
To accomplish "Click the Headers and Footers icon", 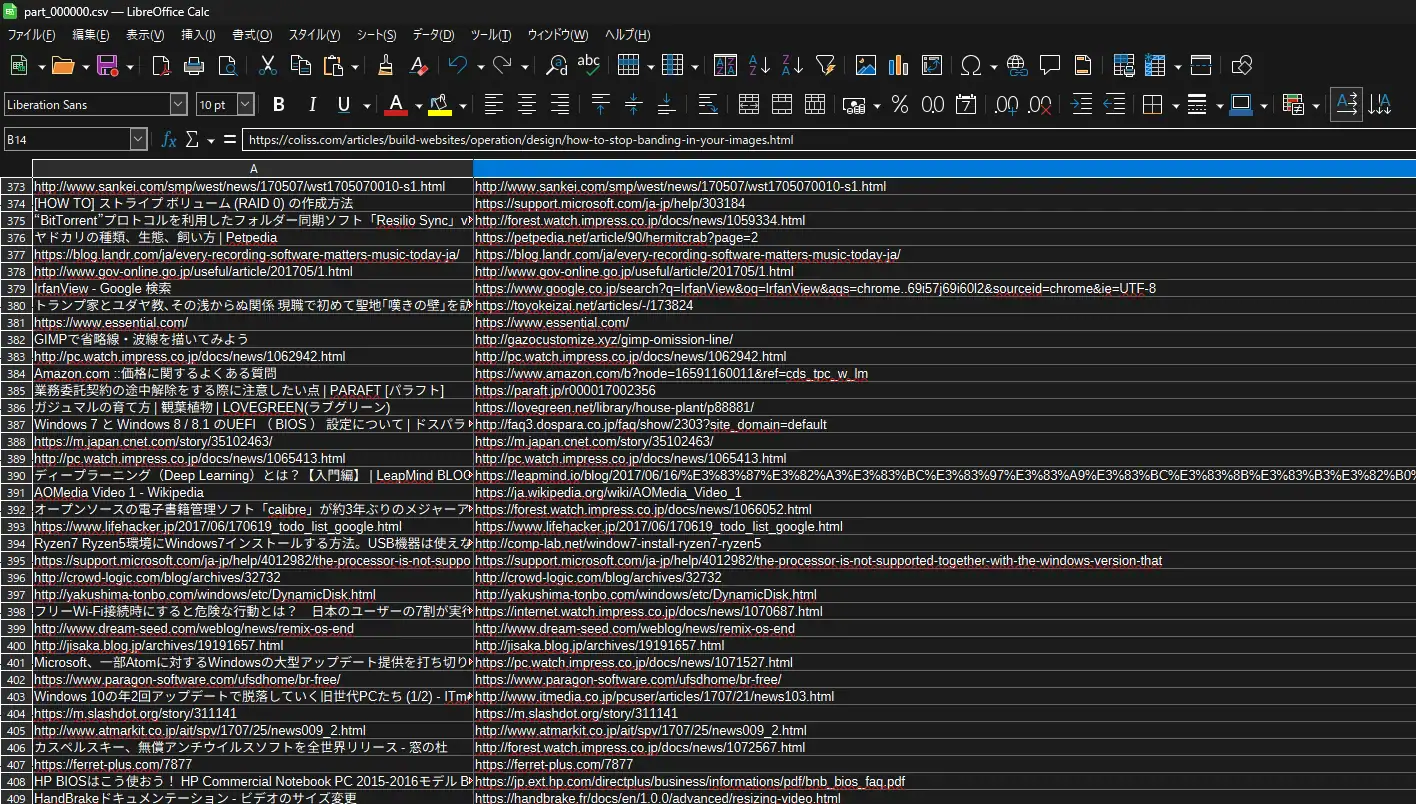I will coord(1083,66).
